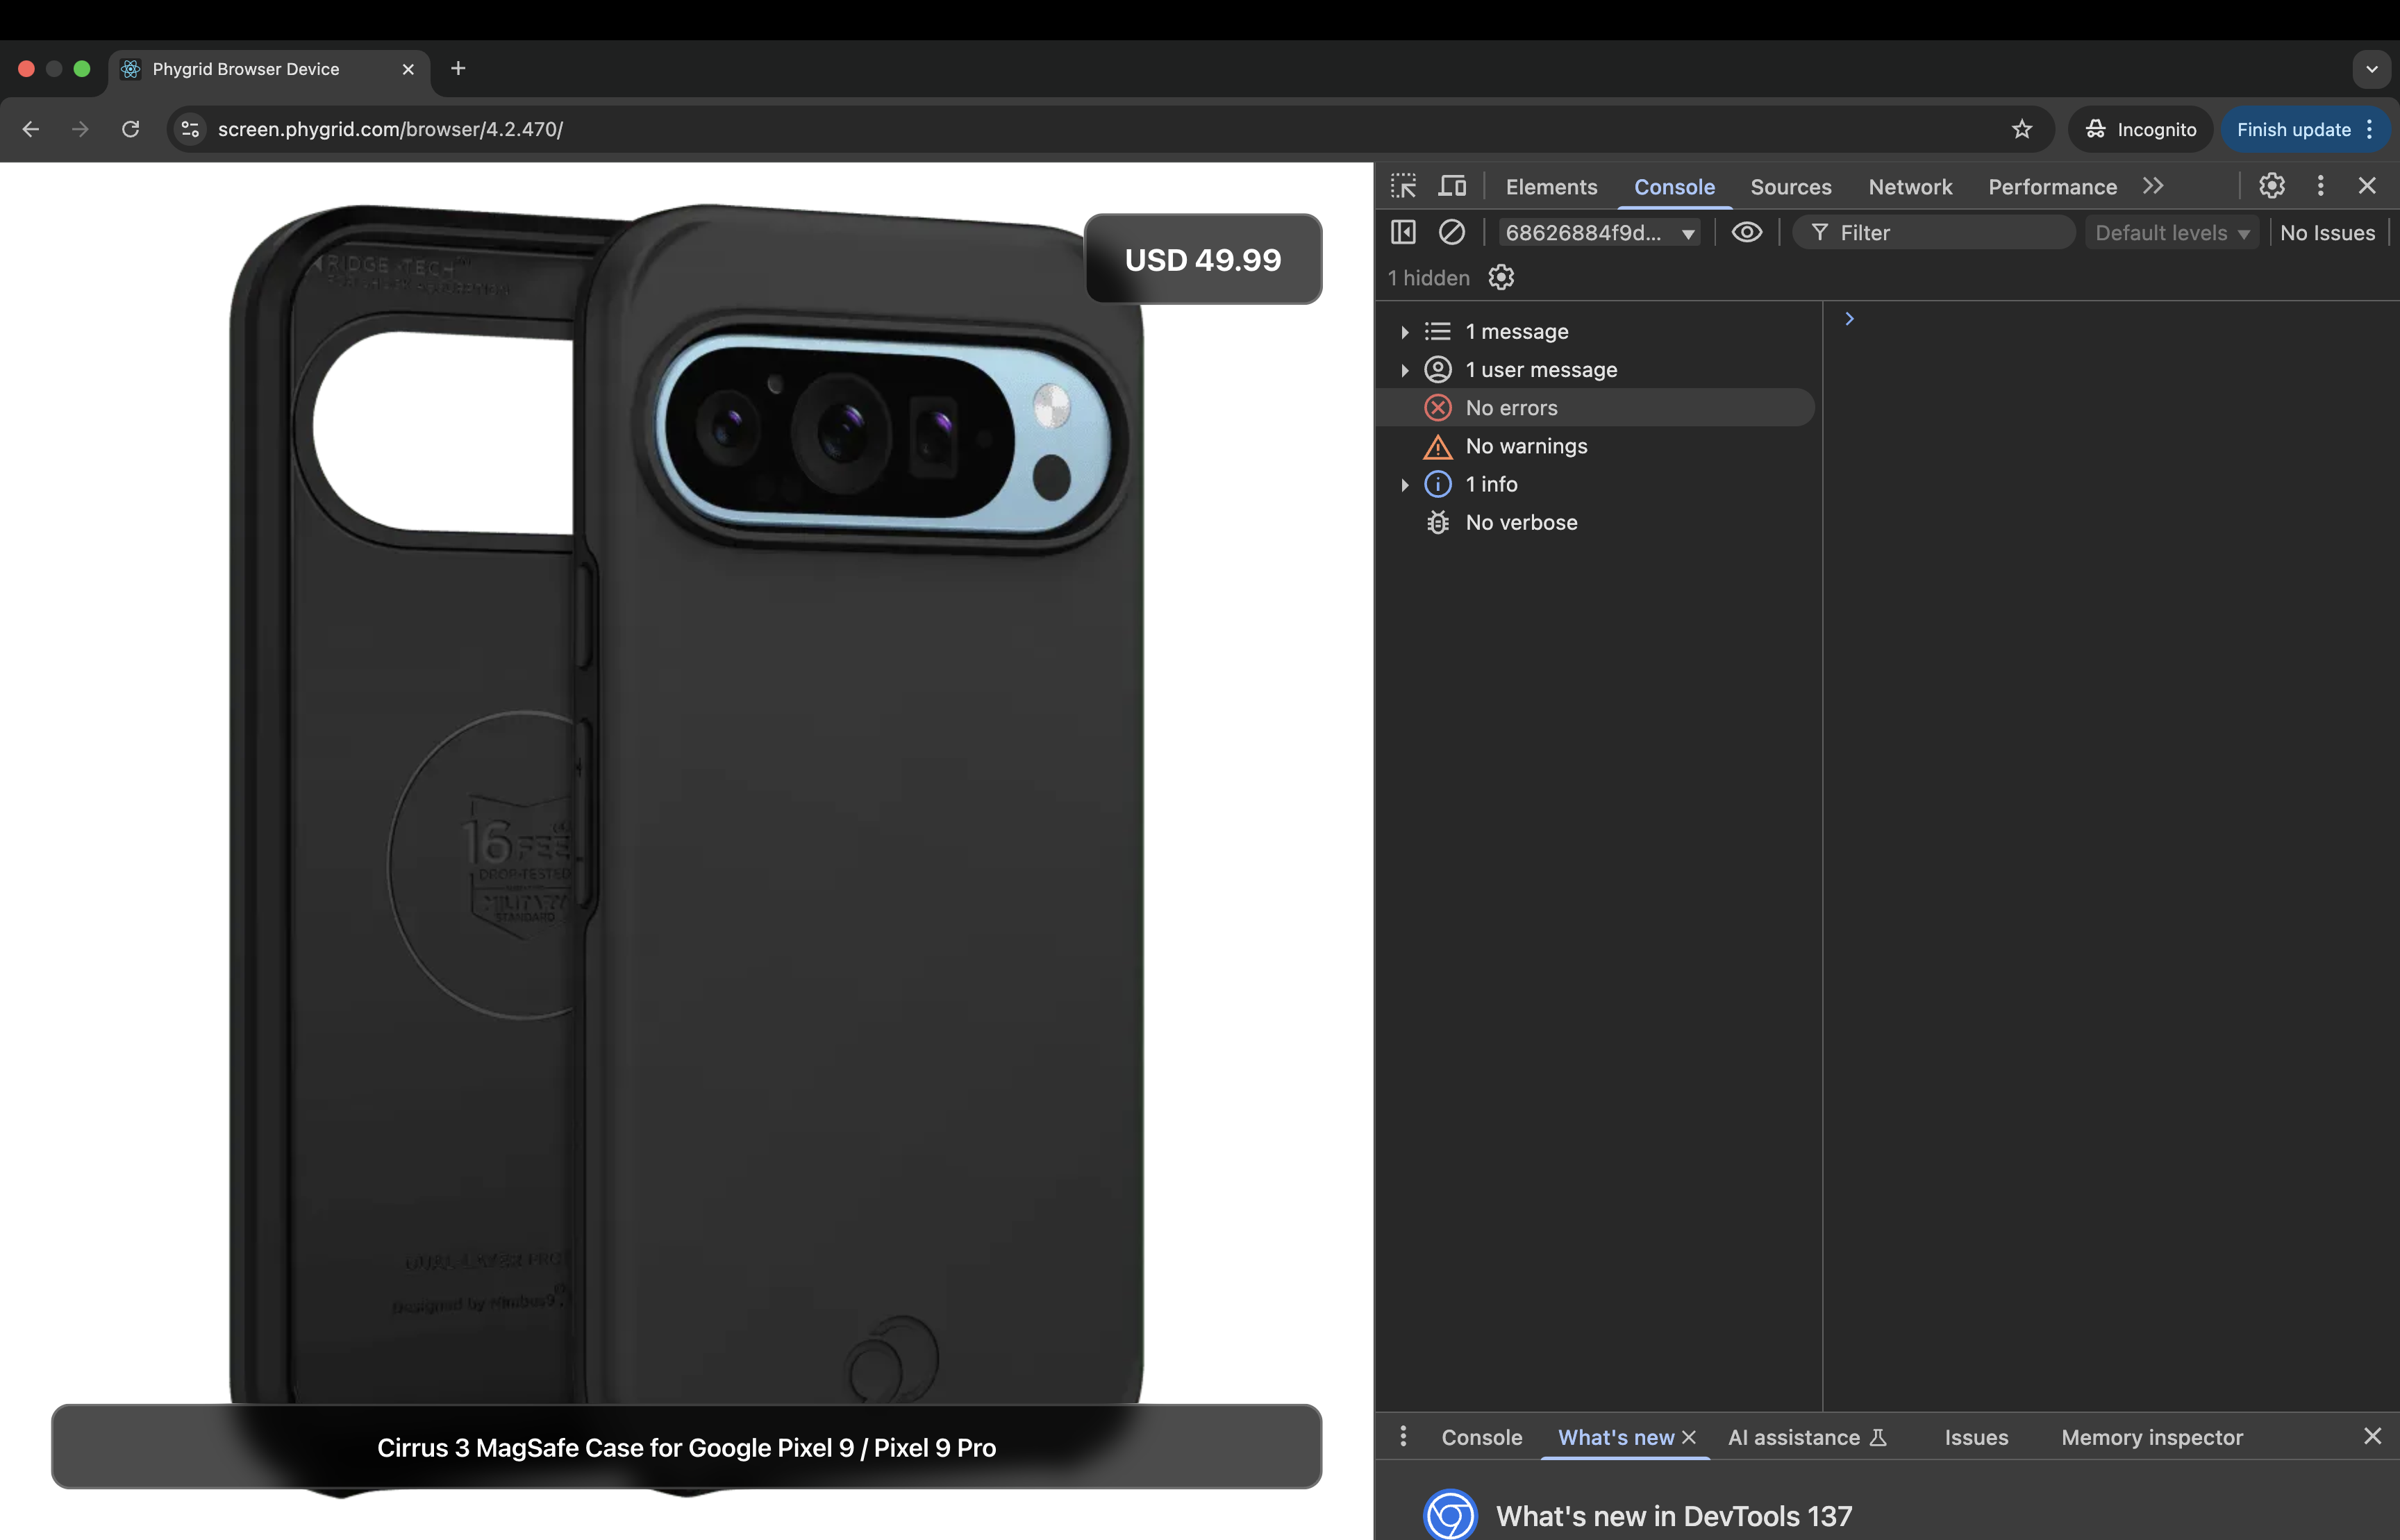The height and width of the screenshot is (1540, 2400).
Task: Click the address bar URL
Action: pos(390,129)
